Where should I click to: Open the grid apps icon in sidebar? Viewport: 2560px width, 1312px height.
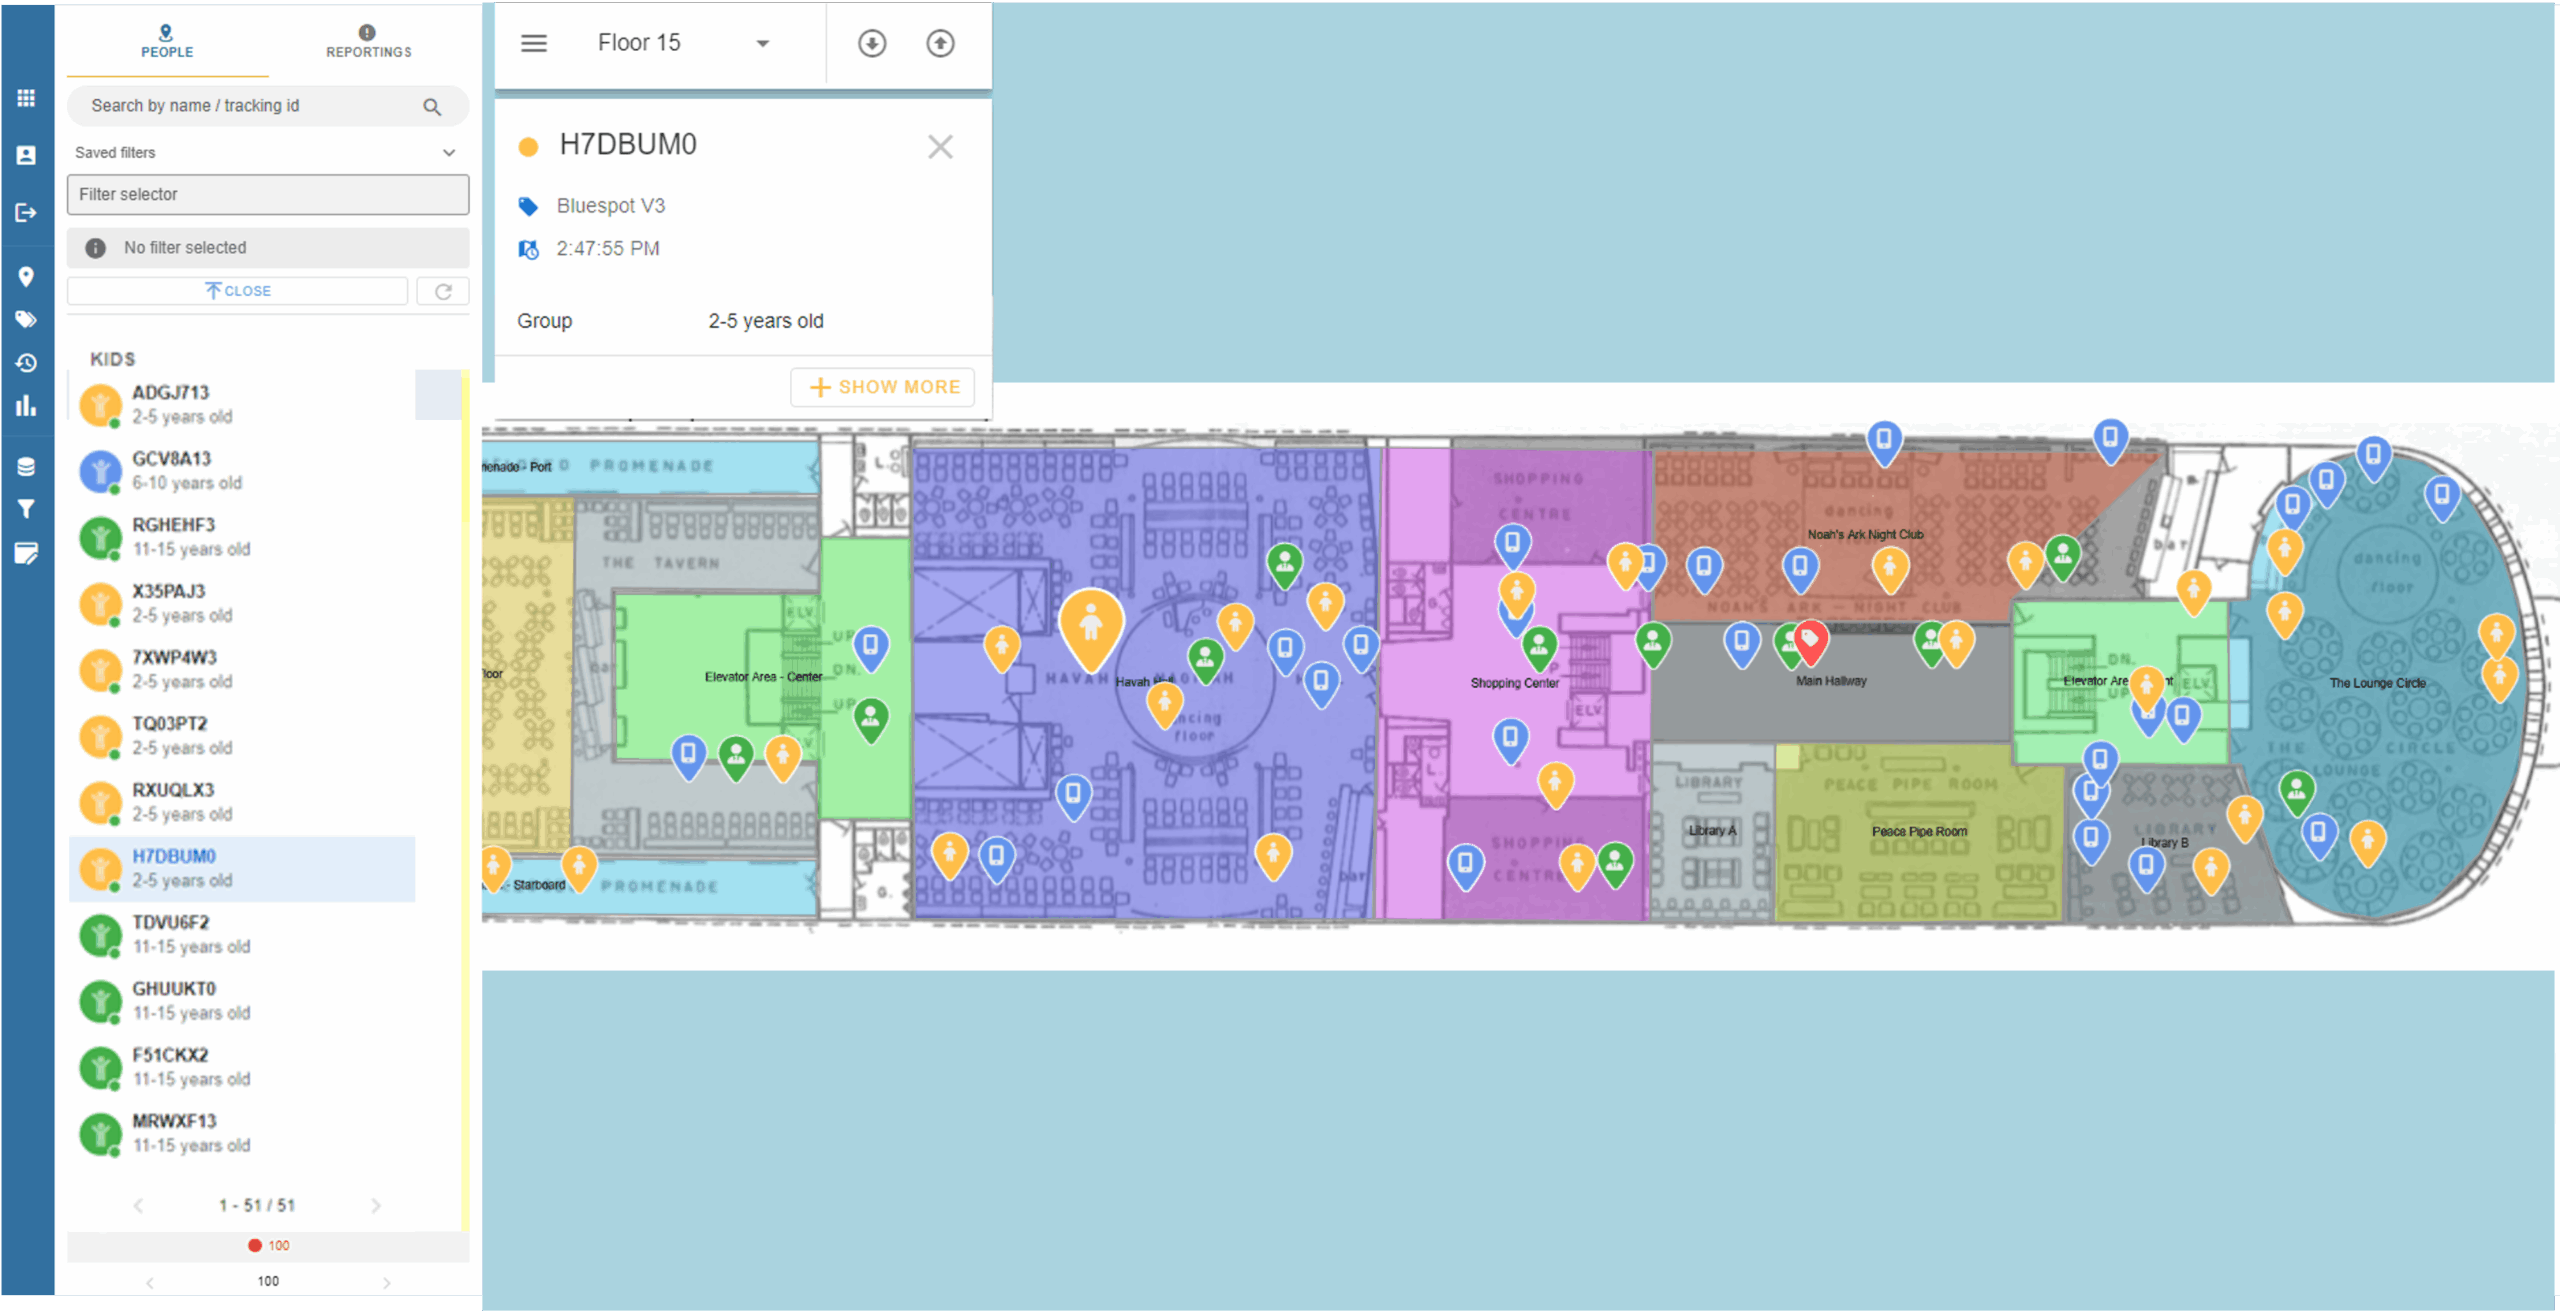pyautogui.click(x=26, y=98)
